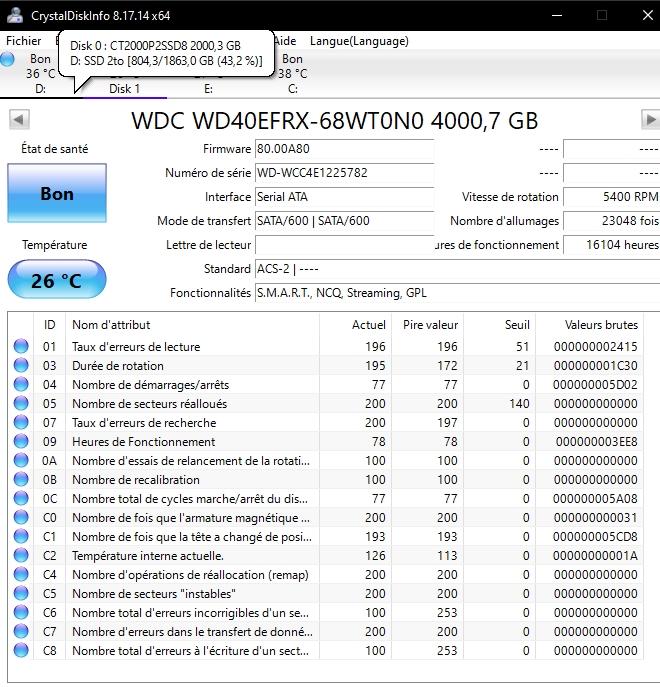Go to next disk with right arrow

(649, 120)
